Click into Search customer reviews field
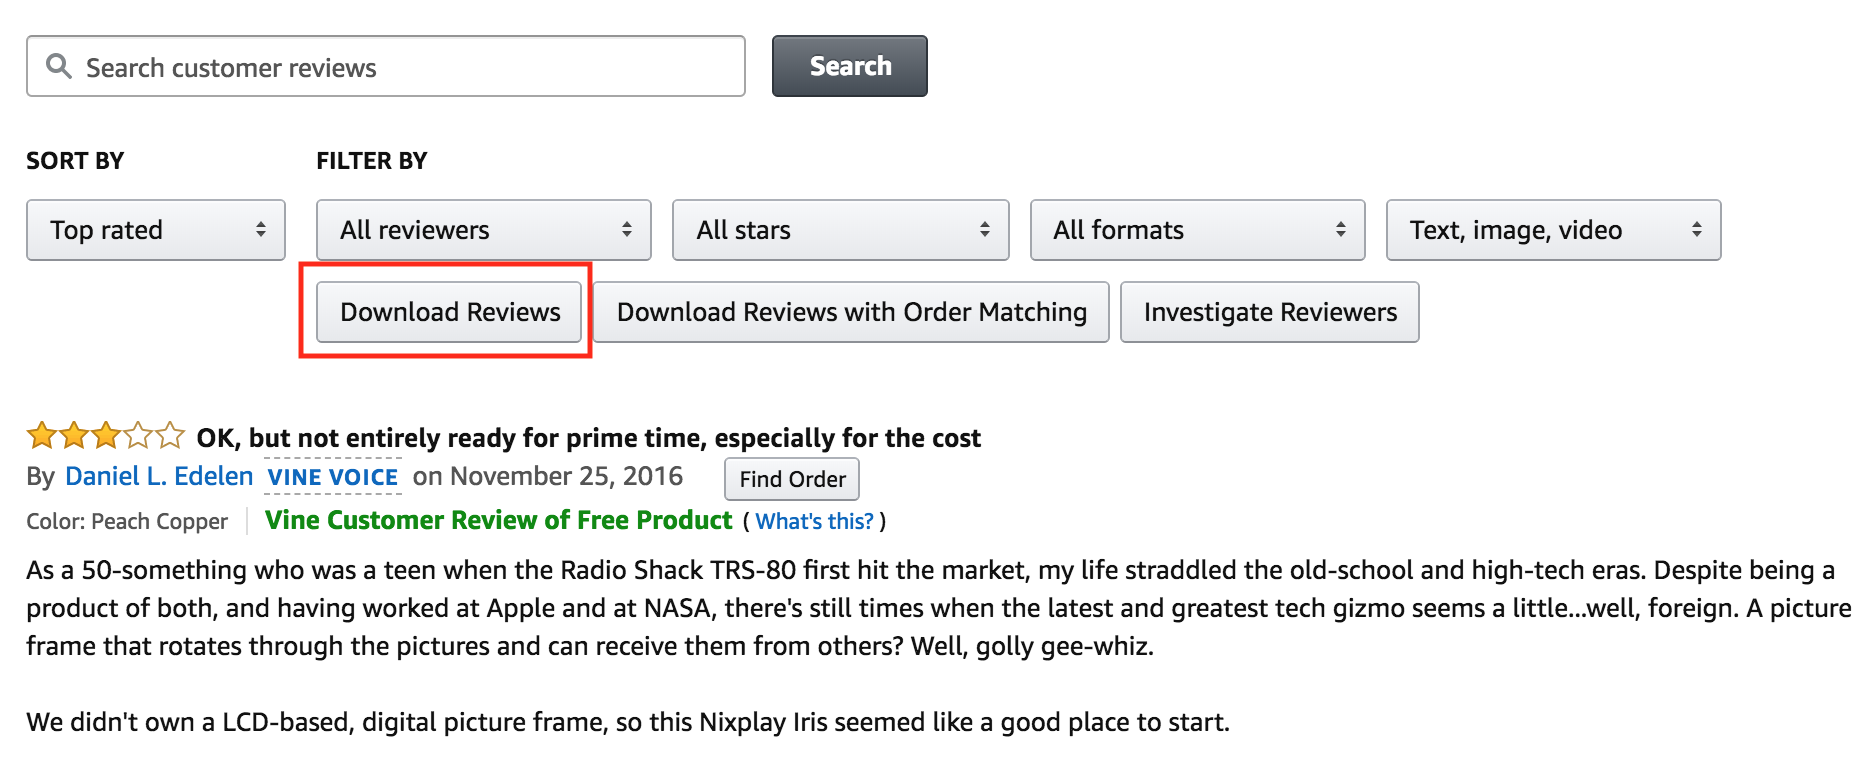The width and height of the screenshot is (1866, 774). pos(386,66)
